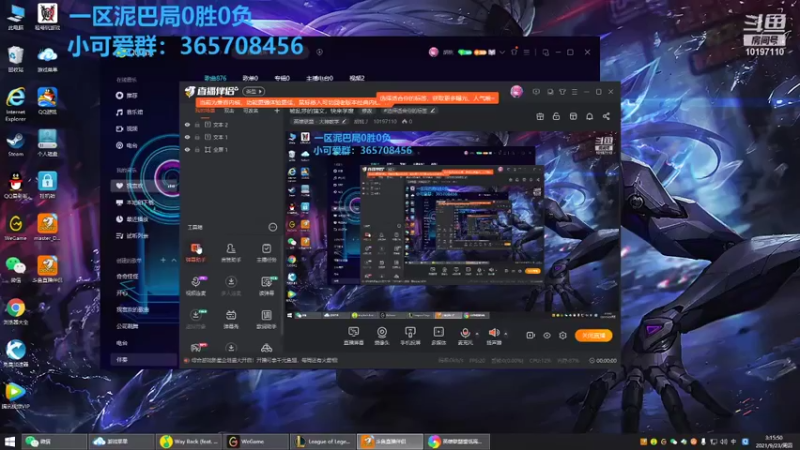Open the highlighted 弹幕助手 tool
The width and height of the screenshot is (800, 450).
[196, 253]
